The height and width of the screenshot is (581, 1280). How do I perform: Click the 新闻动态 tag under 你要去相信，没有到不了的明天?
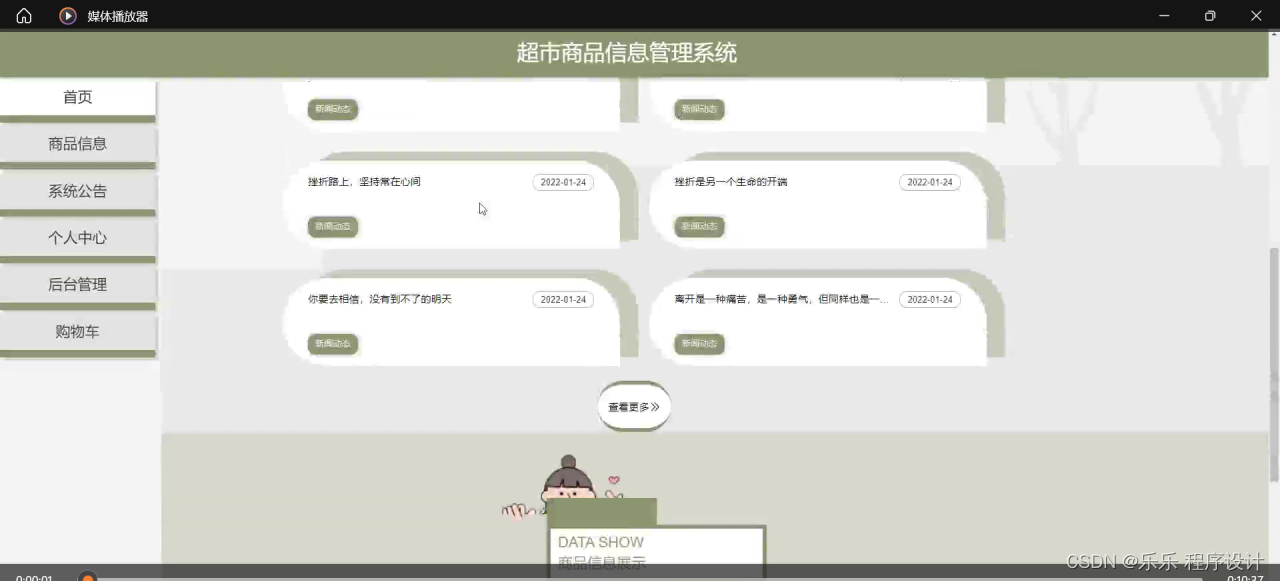(x=332, y=343)
